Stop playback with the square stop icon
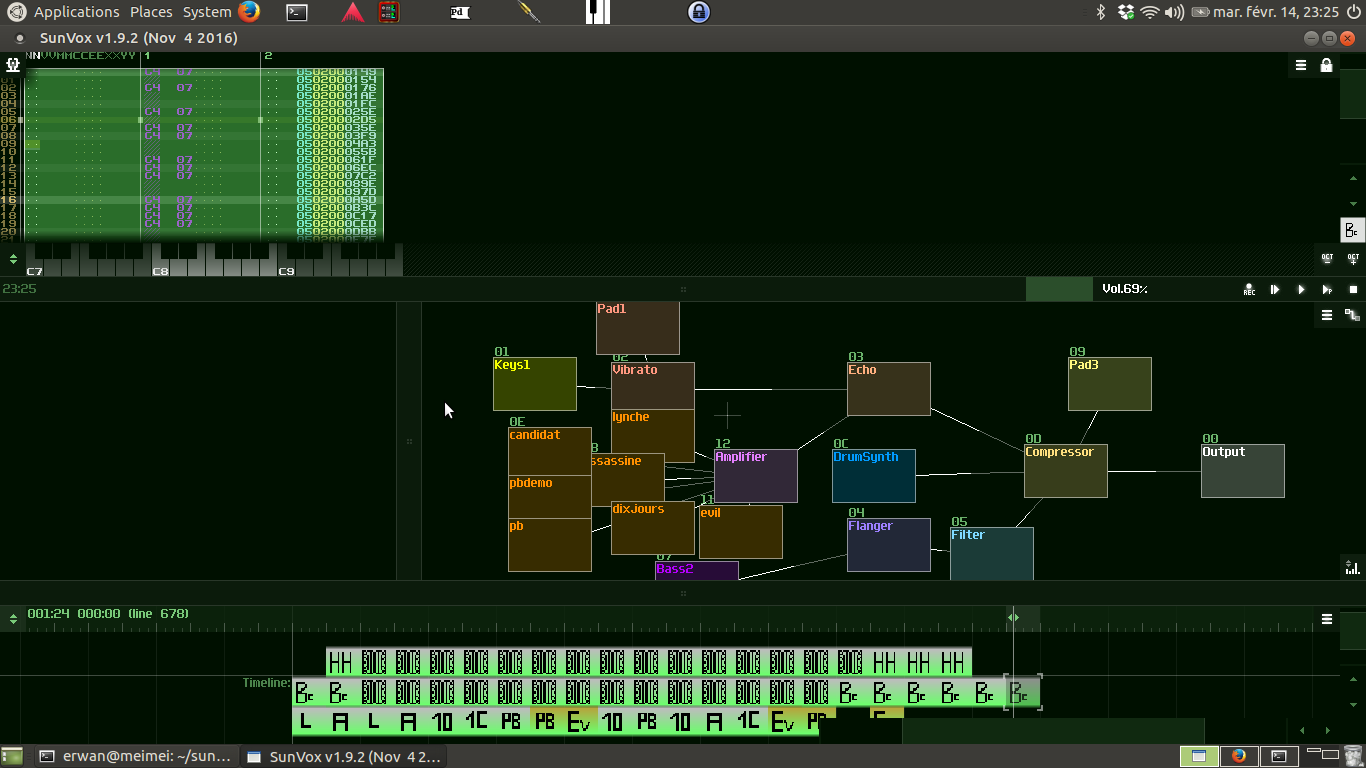This screenshot has height=768, width=1366. coord(1353,289)
